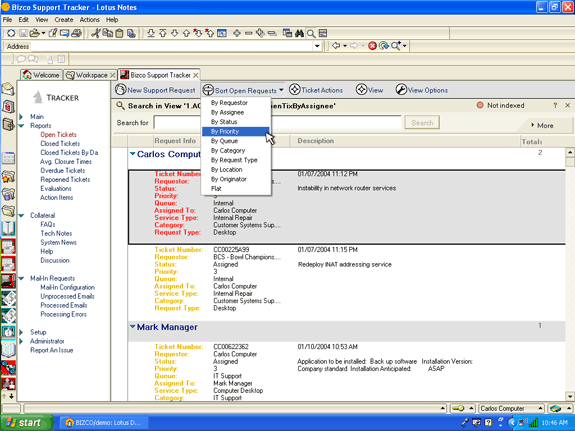The height and width of the screenshot is (431, 575).
Task: Click the cut scissors icon
Action: (96, 33)
